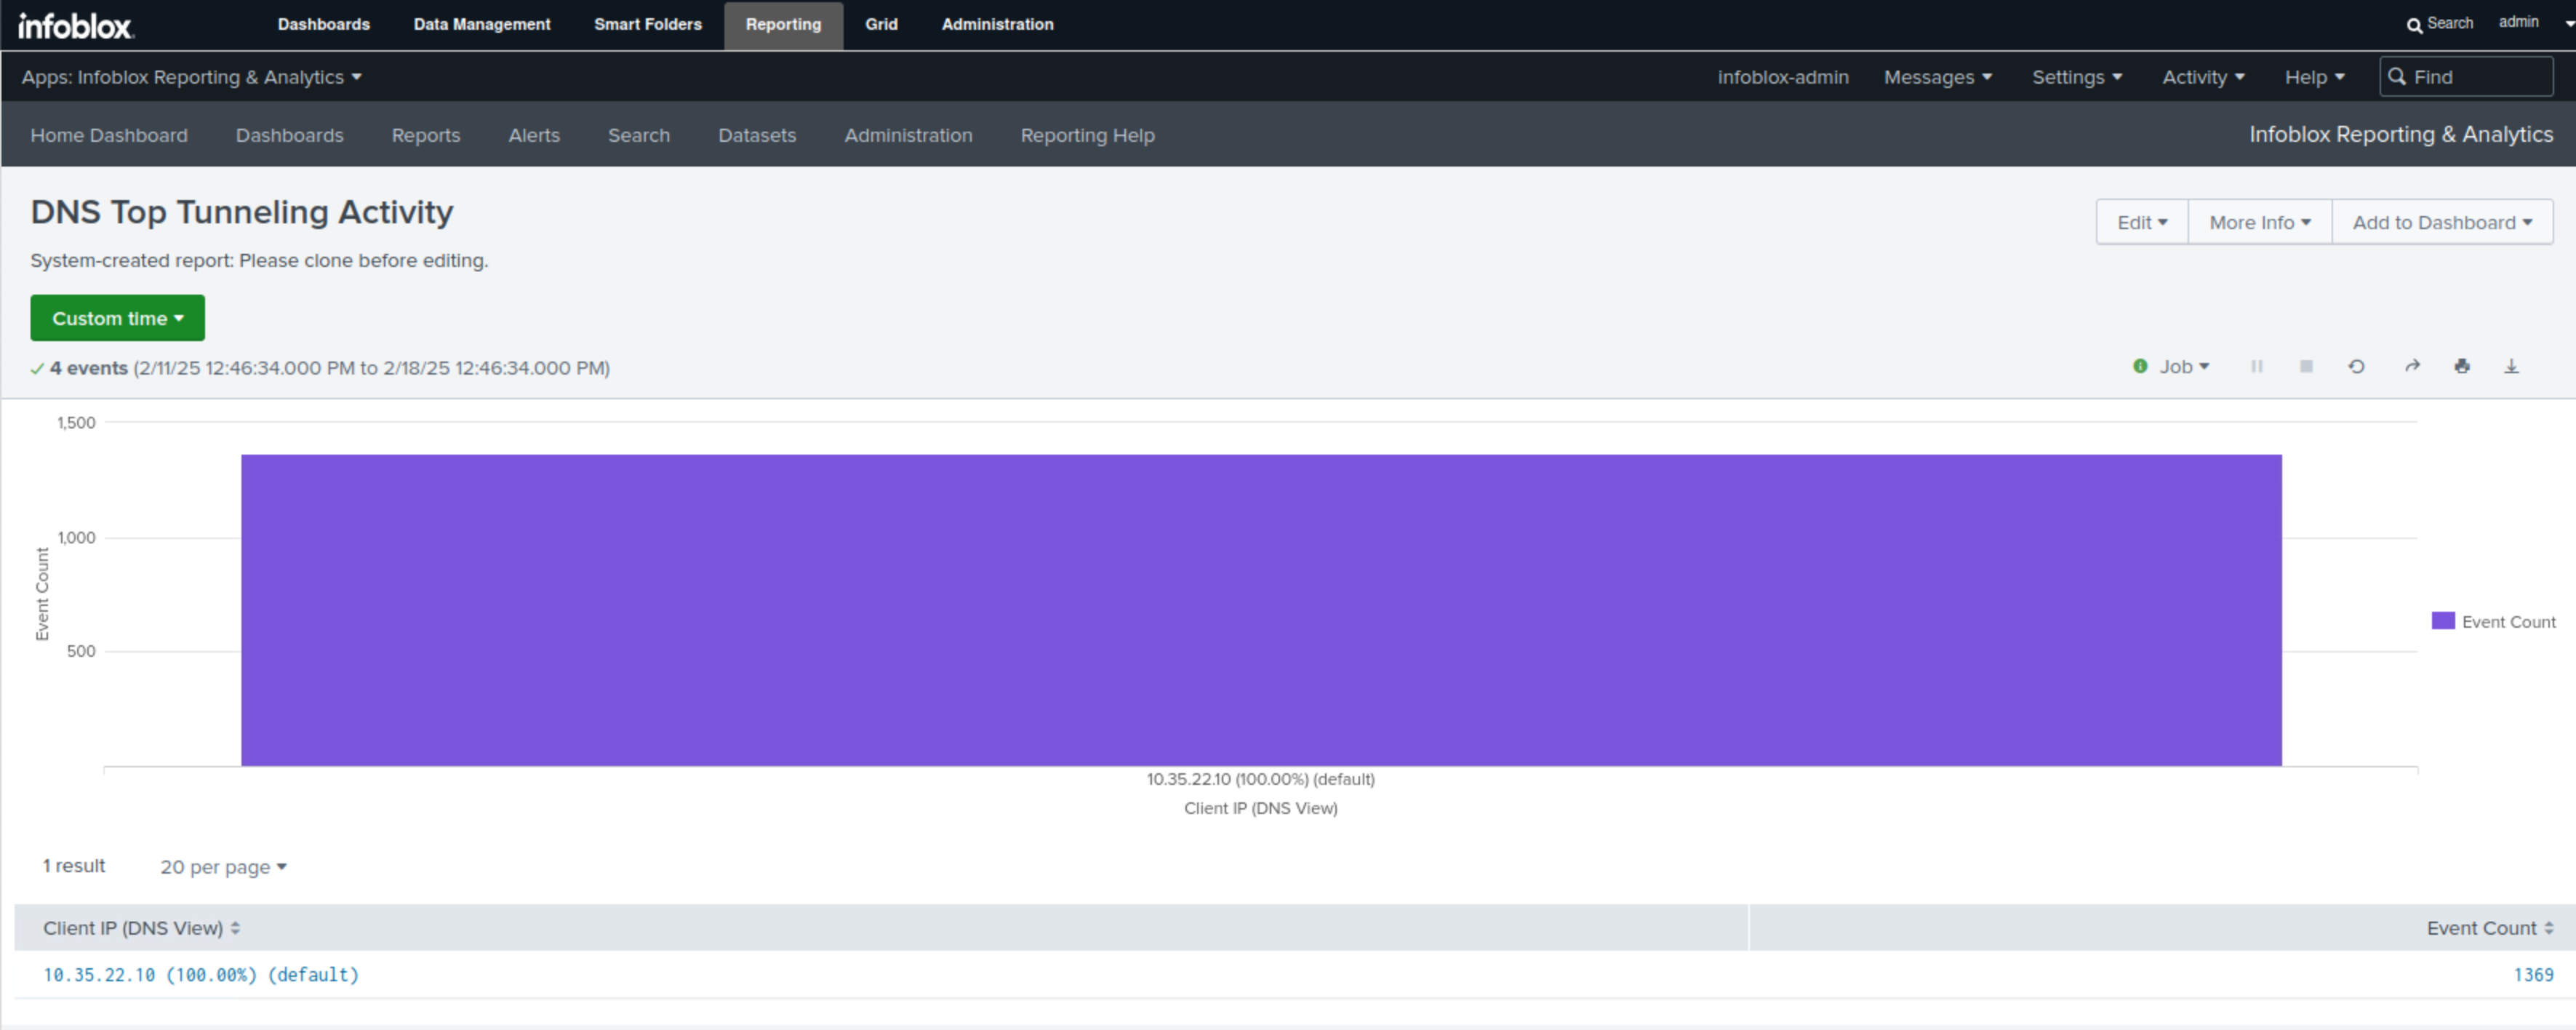Open the Alerts menu item
This screenshot has height=1030, width=2576.
coord(533,135)
